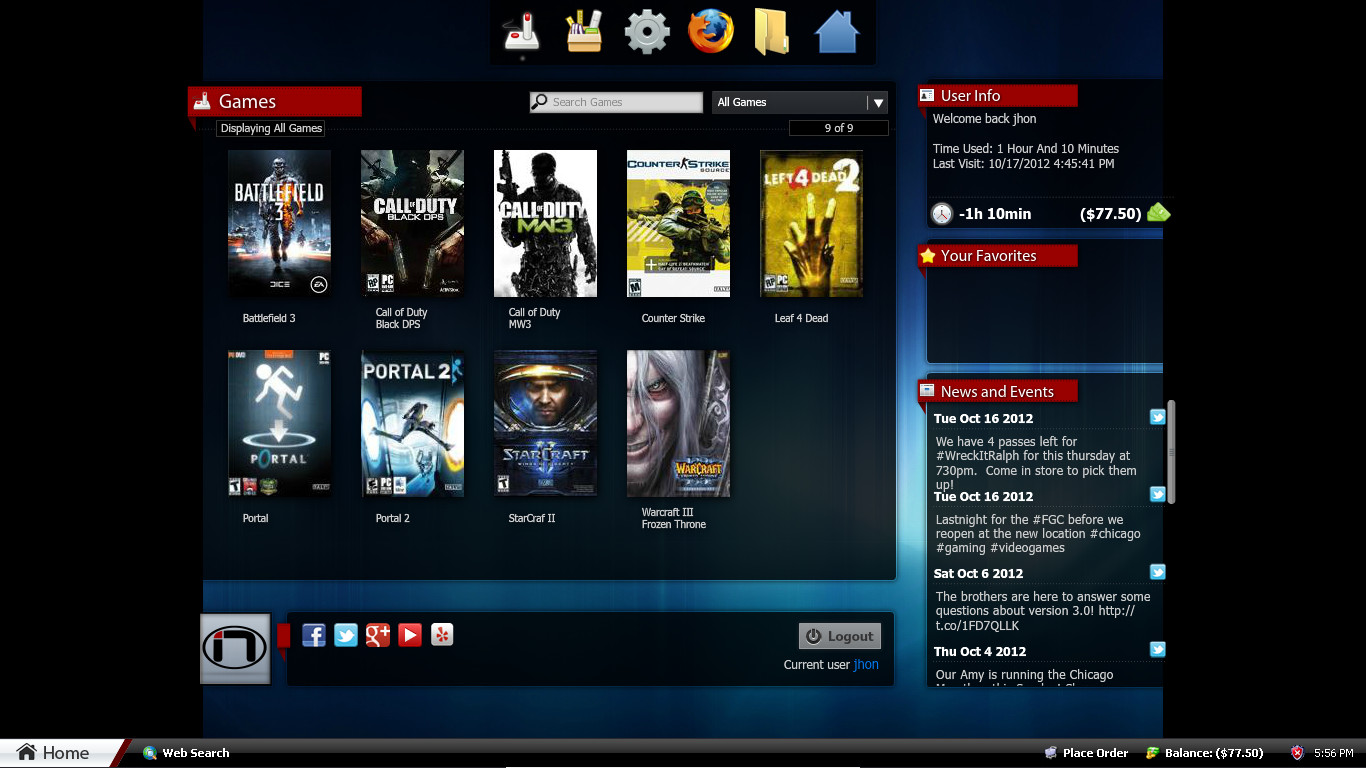The width and height of the screenshot is (1366, 768).
Task: Click the blue home icon
Action: coord(837,32)
